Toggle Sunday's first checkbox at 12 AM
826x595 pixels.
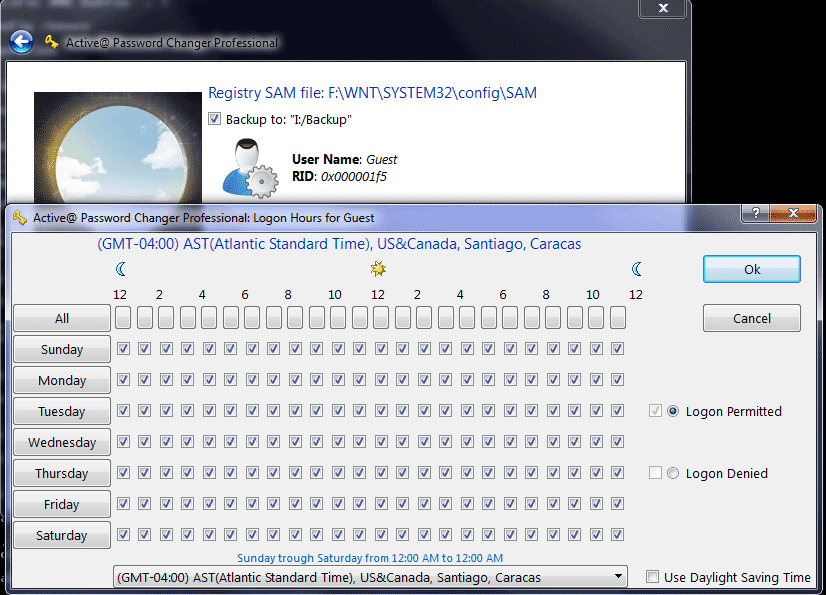pos(123,348)
